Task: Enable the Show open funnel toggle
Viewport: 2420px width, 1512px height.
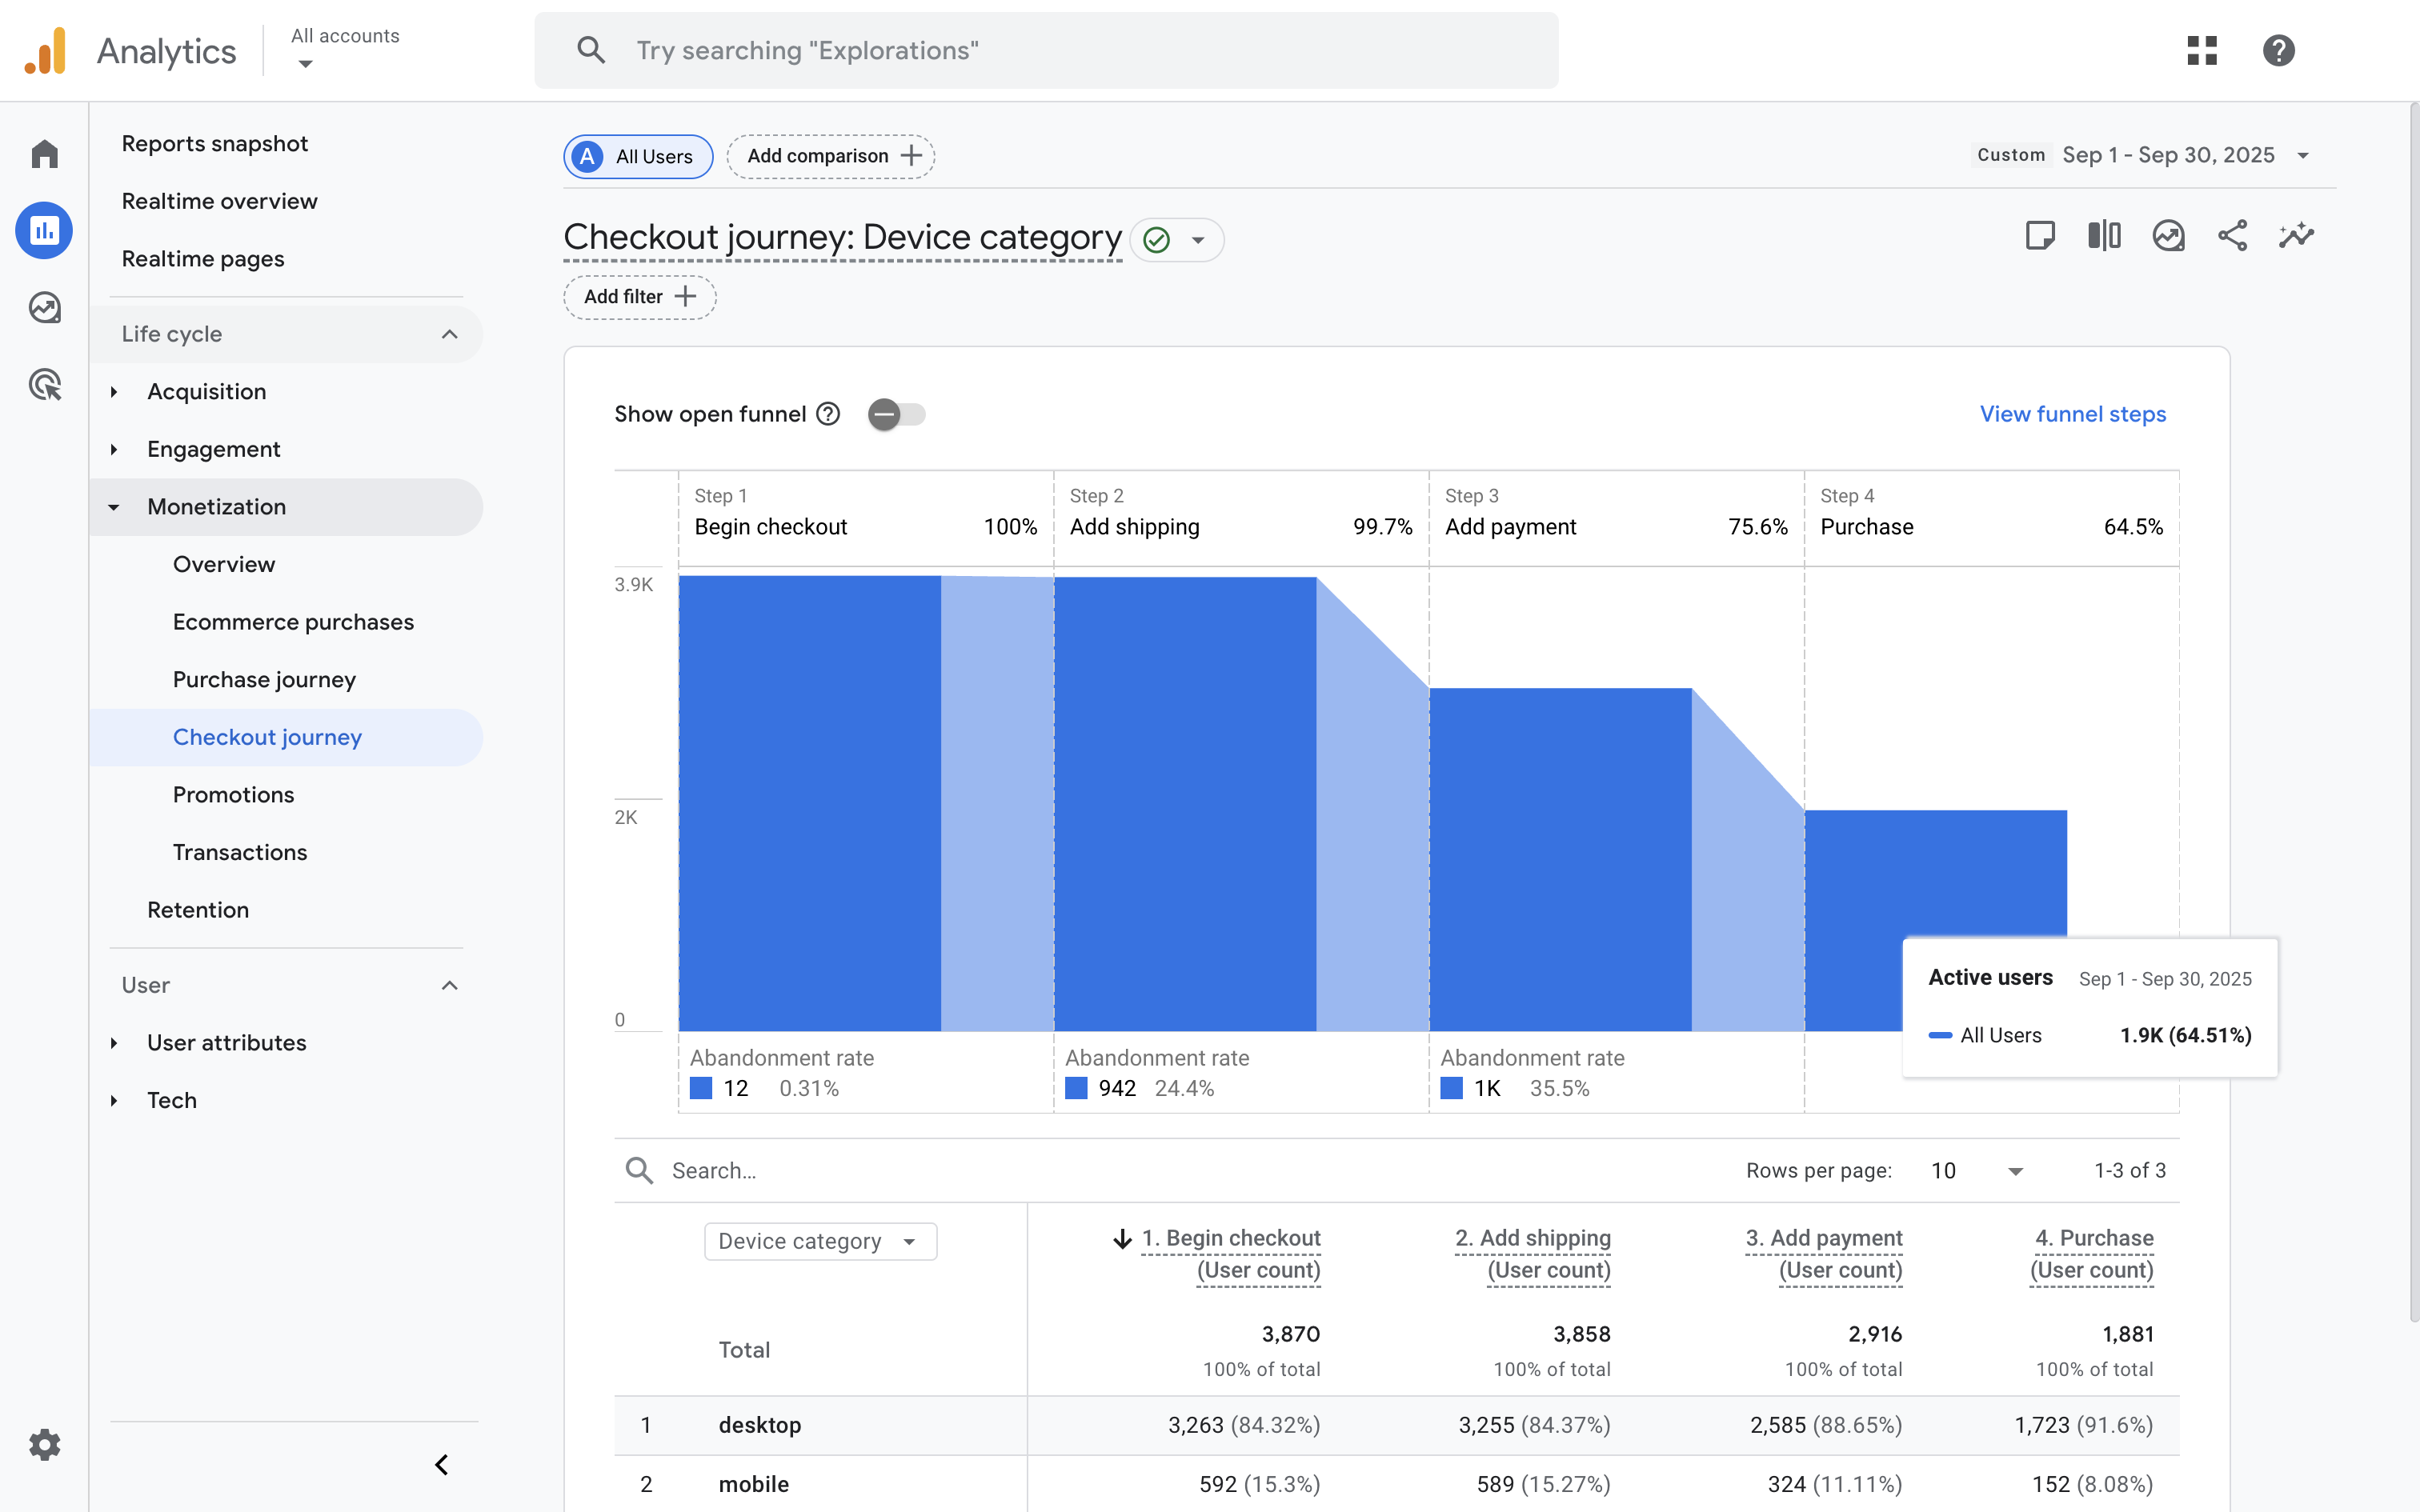Action: [x=896, y=414]
